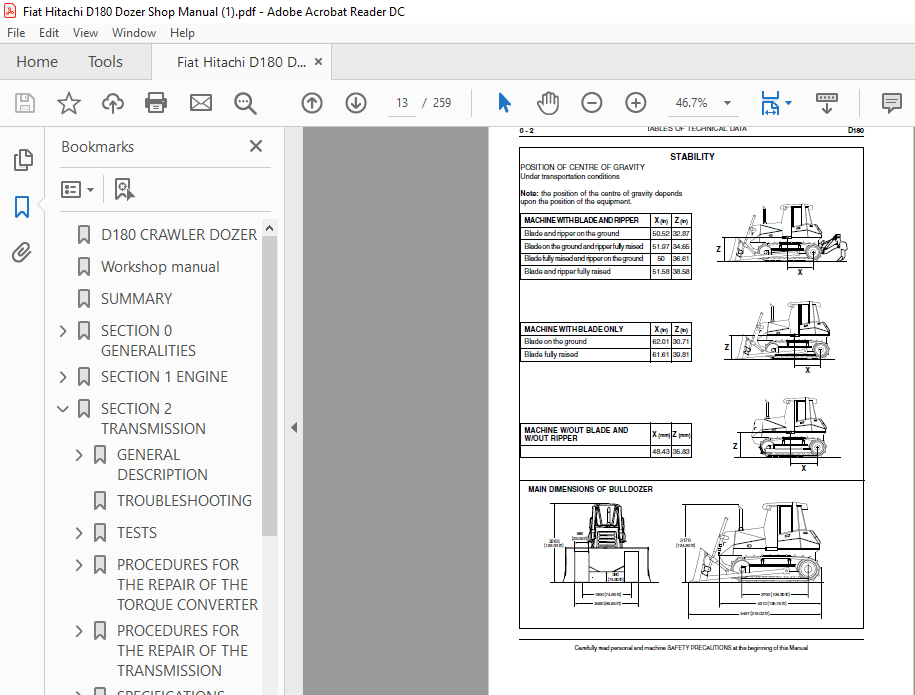Click the Save file icon

(x=25, y=103)
